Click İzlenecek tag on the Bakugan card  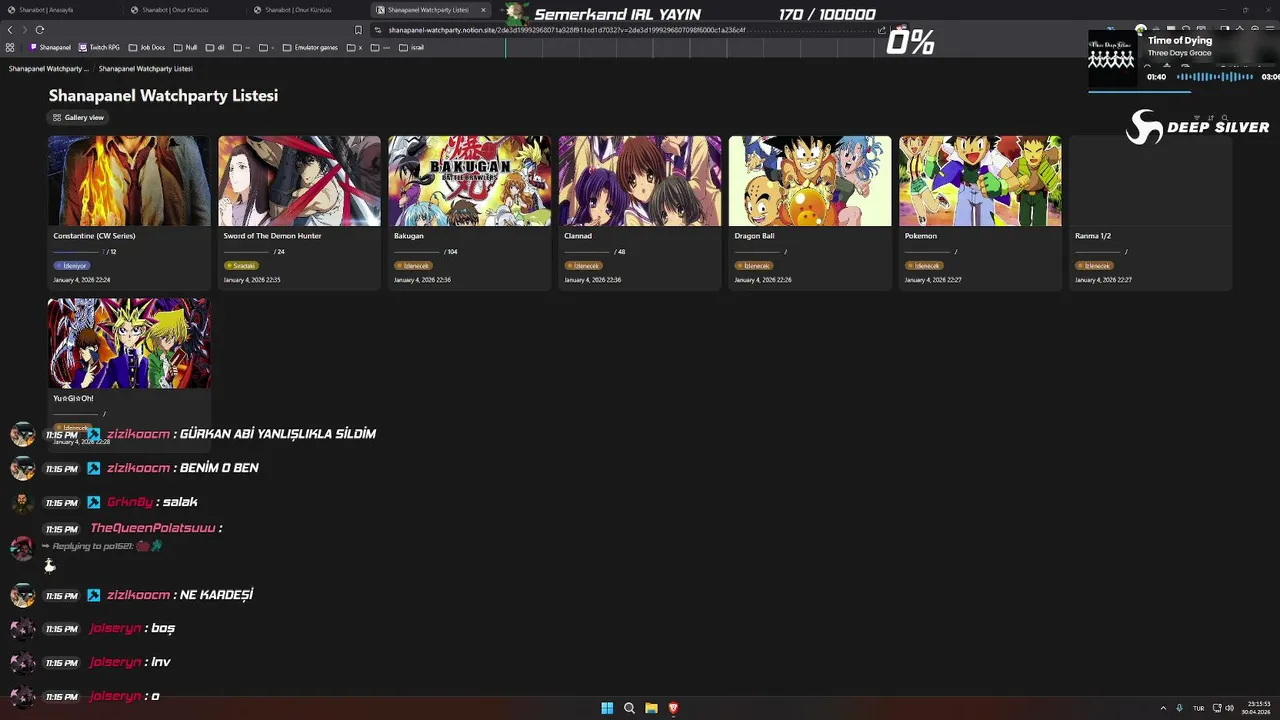pyautogui.click(x=413, y=266)
